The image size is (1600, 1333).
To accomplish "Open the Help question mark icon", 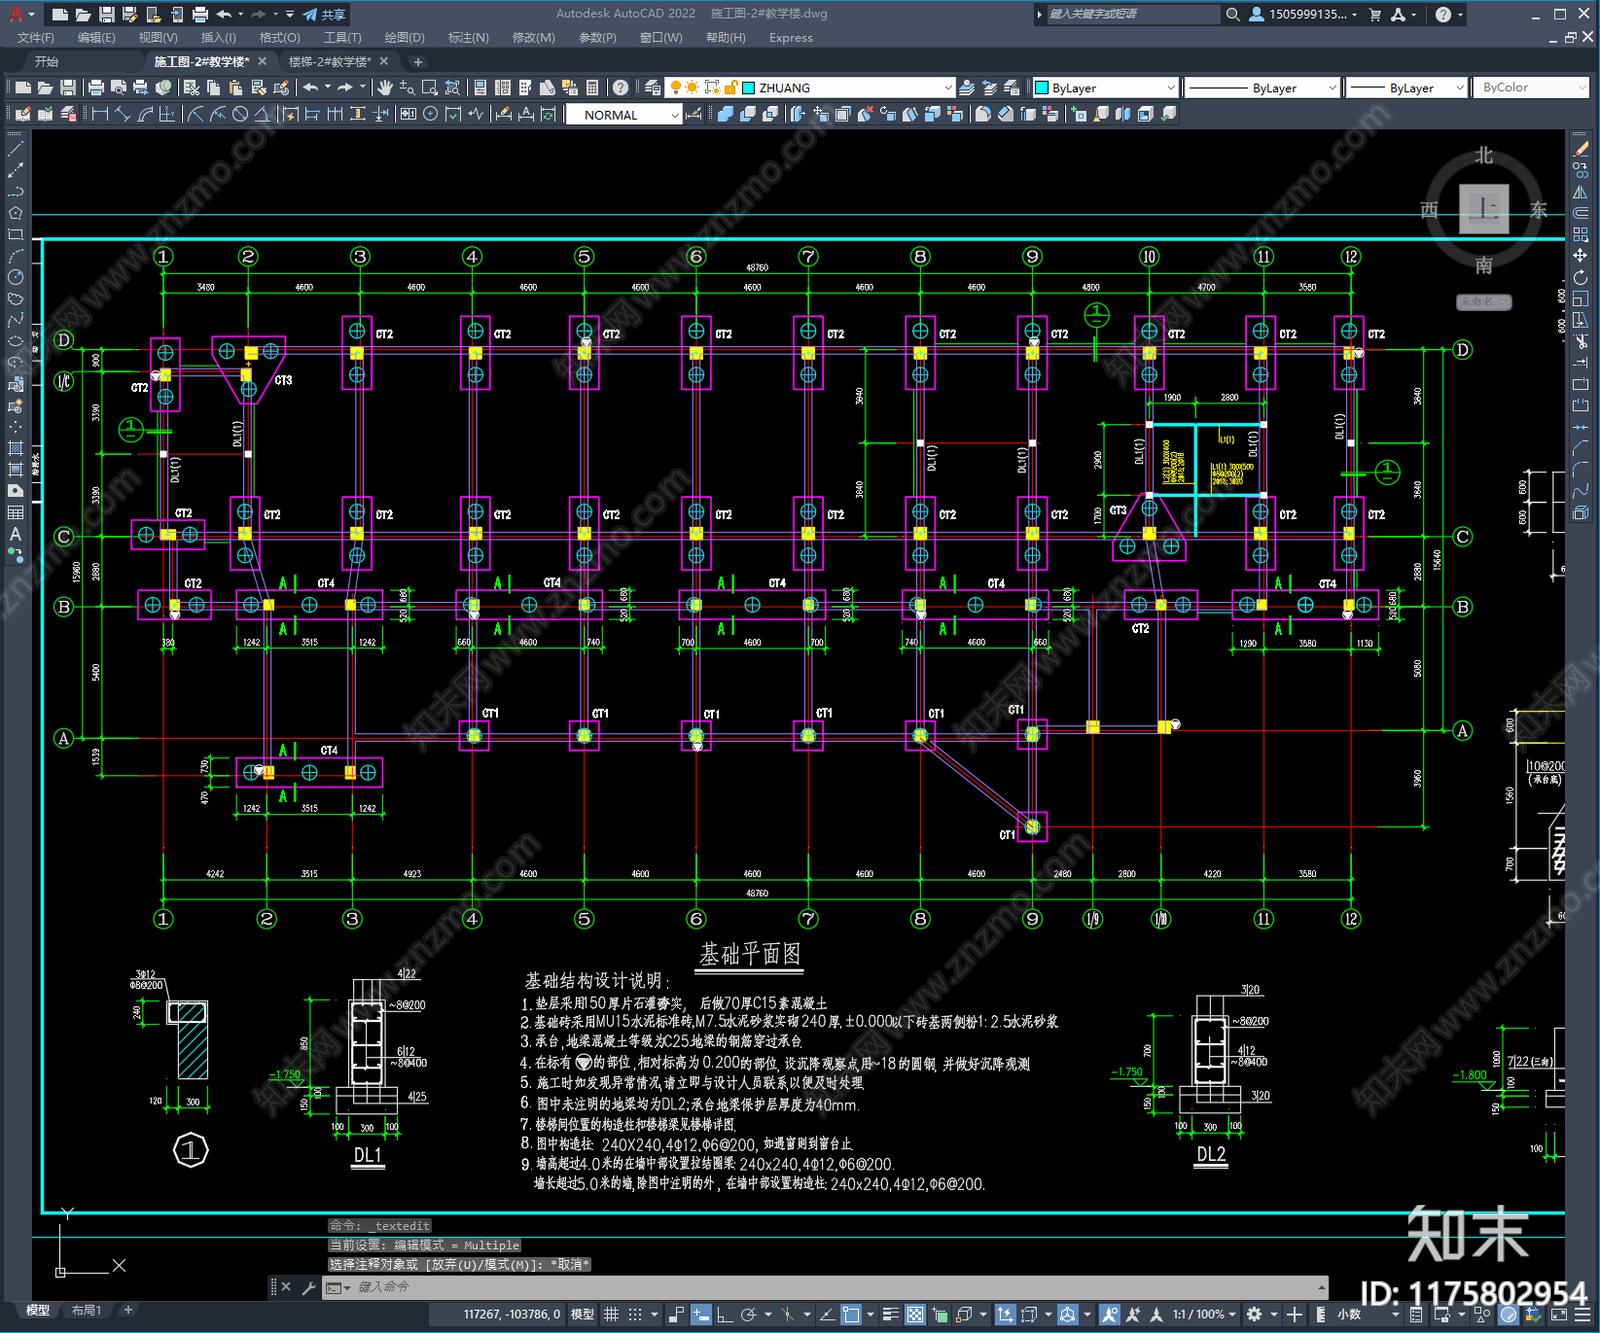I will pyautogui.click(x=620, y=88).
